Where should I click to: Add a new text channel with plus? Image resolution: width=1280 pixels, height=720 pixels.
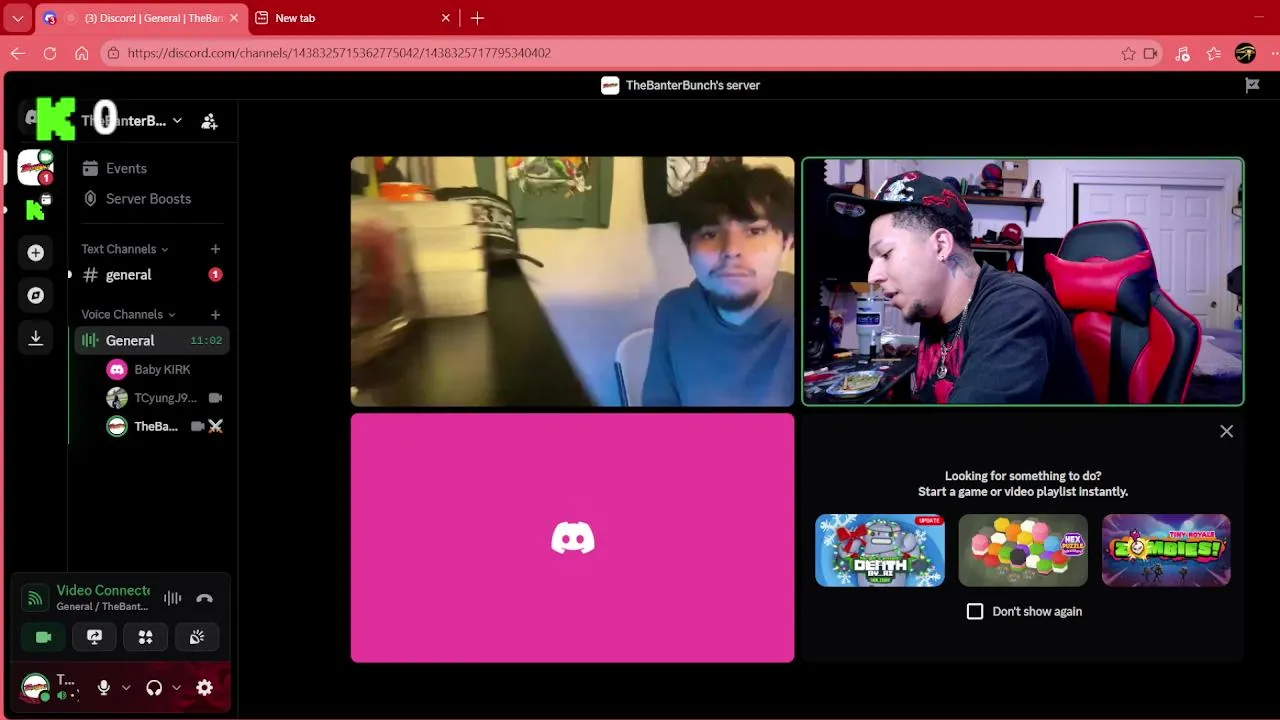(215, 249)
